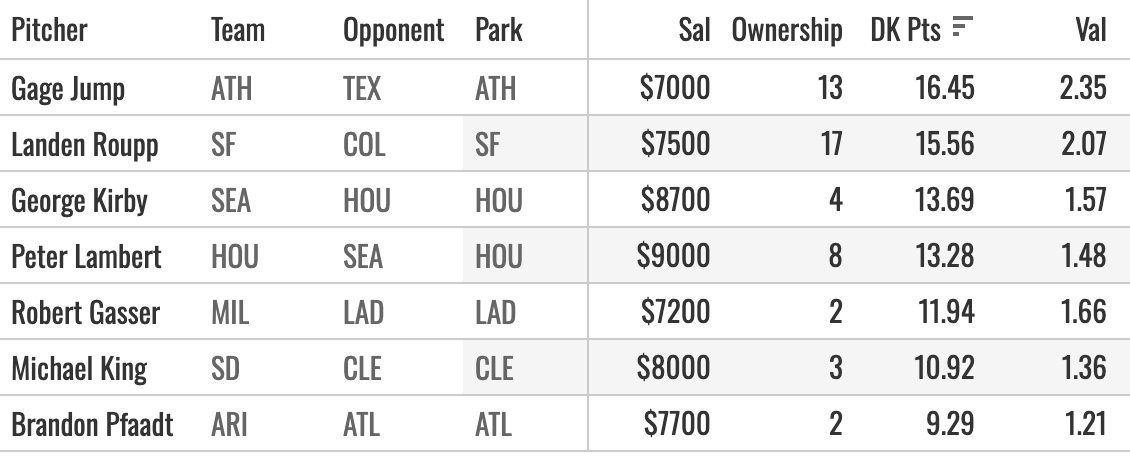The width and height of the screenshot is (1130, 460).
Task: Click the Park column header
Action: (499, 30)
